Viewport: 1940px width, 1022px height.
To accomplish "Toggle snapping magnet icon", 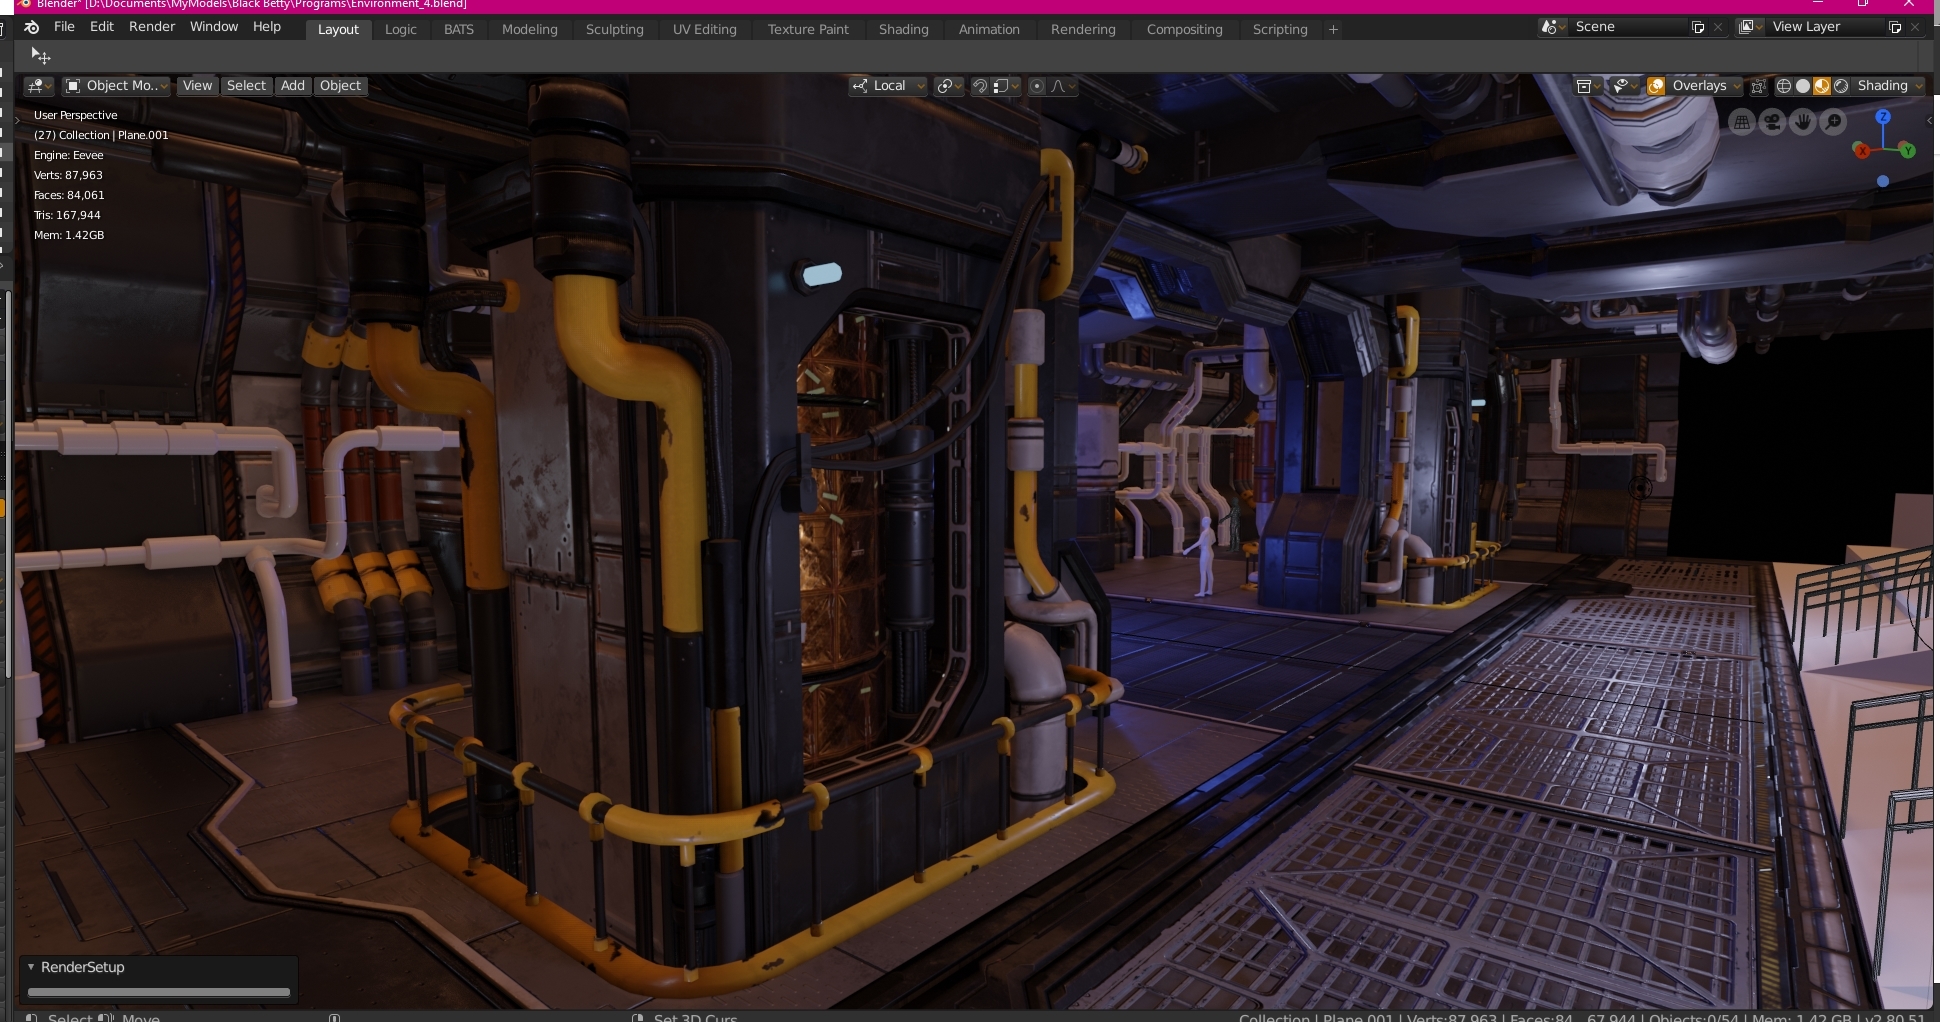I will pyautogui.click(x=980, y=86).
